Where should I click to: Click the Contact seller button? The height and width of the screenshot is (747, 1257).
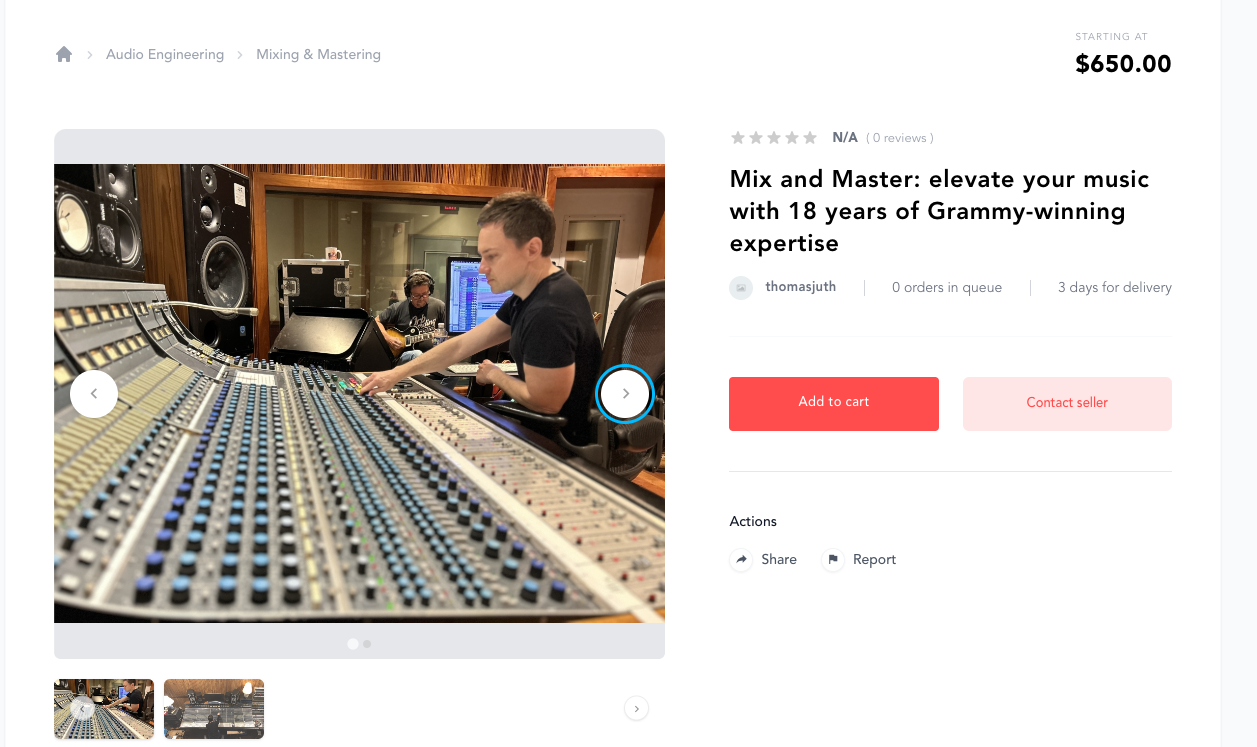1067,404
